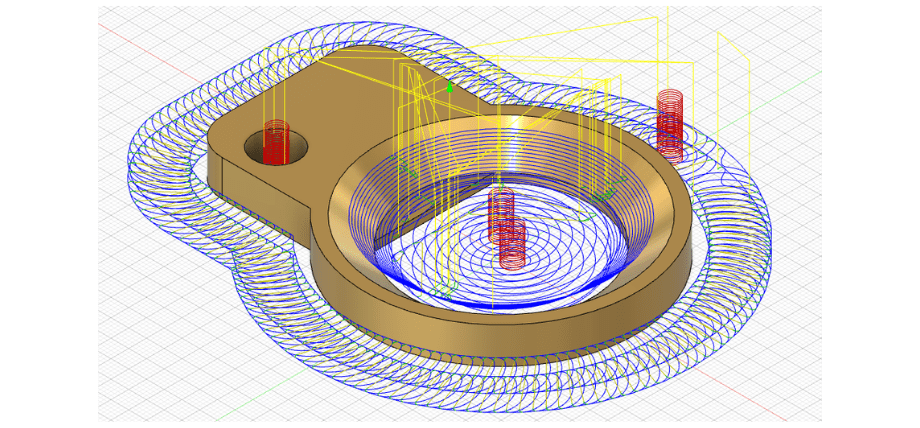The height and width of the screenshot is (428, 920).
Task: Select the red helical ramp outside the part
Action: pyautogui.click(x=670, y=126)
